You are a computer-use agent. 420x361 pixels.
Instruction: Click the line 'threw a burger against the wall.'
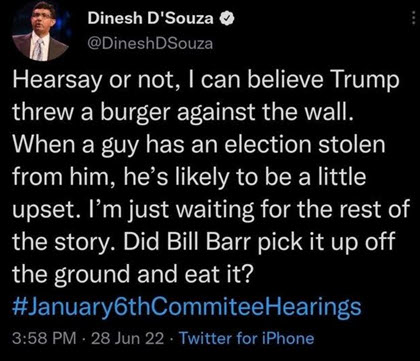(x=183, y=113)
